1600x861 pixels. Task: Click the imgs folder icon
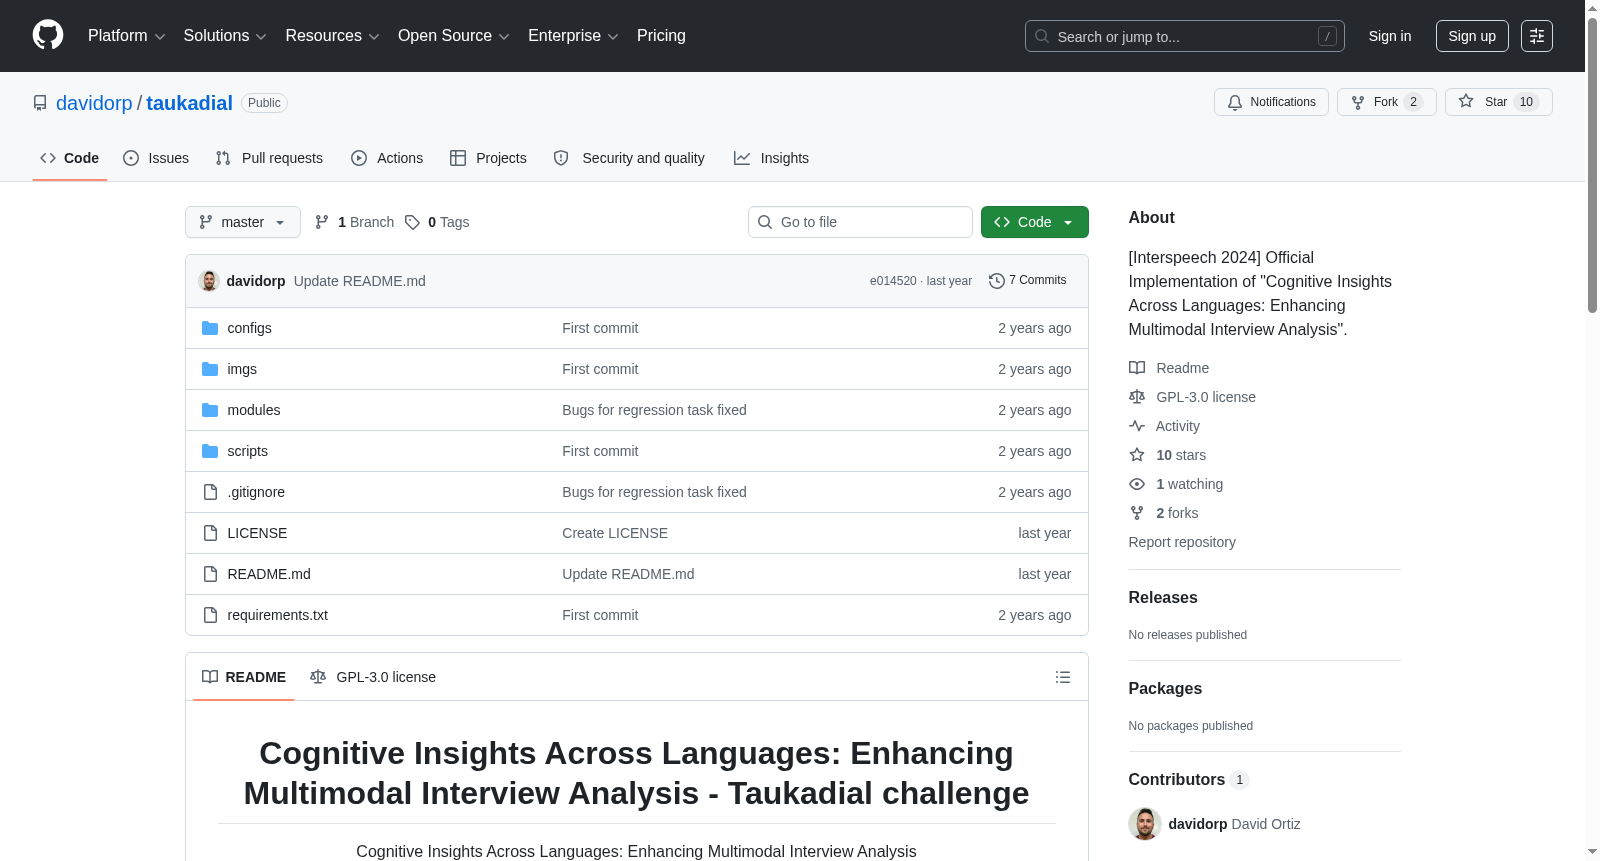click(x=210, y=369)
